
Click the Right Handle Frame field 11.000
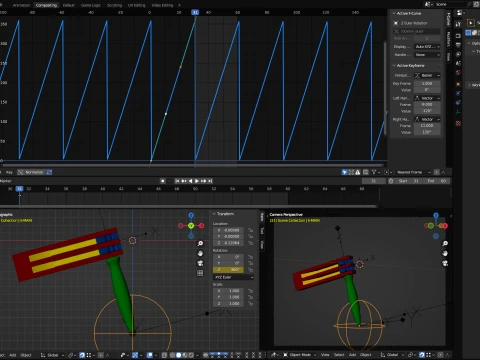point(427,126)
